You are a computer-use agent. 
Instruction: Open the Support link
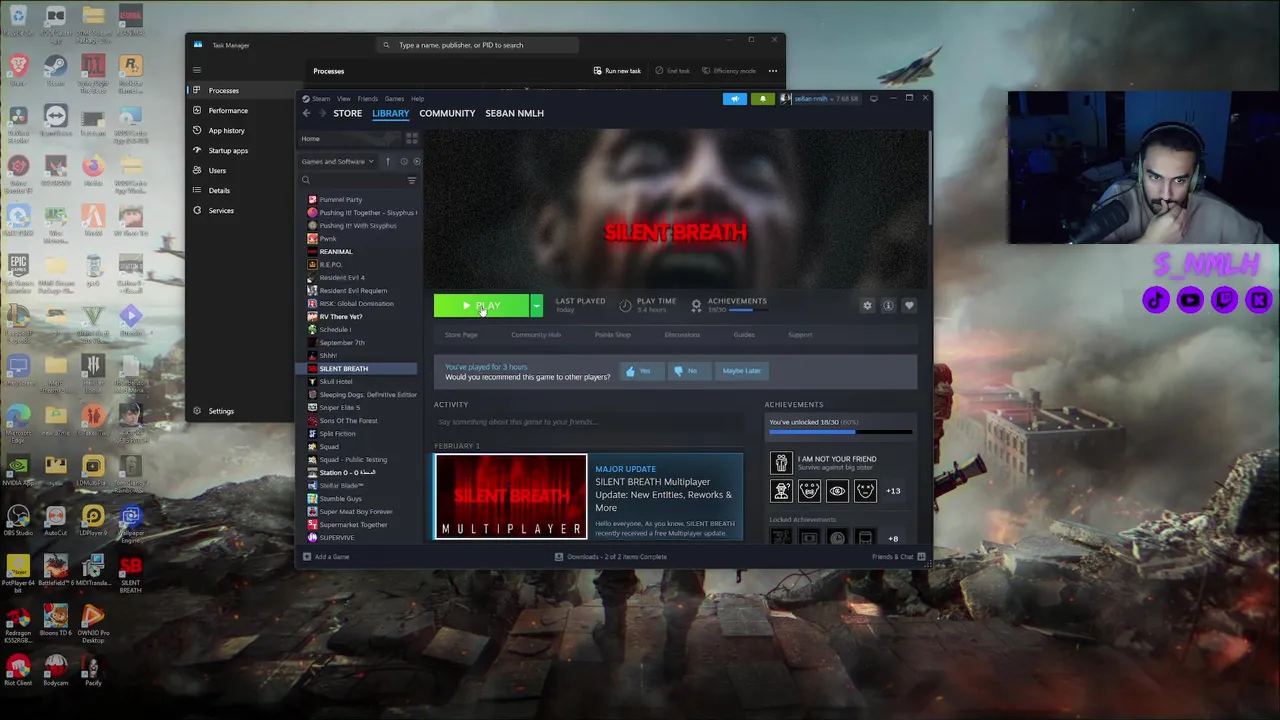[x=800, y=335]
